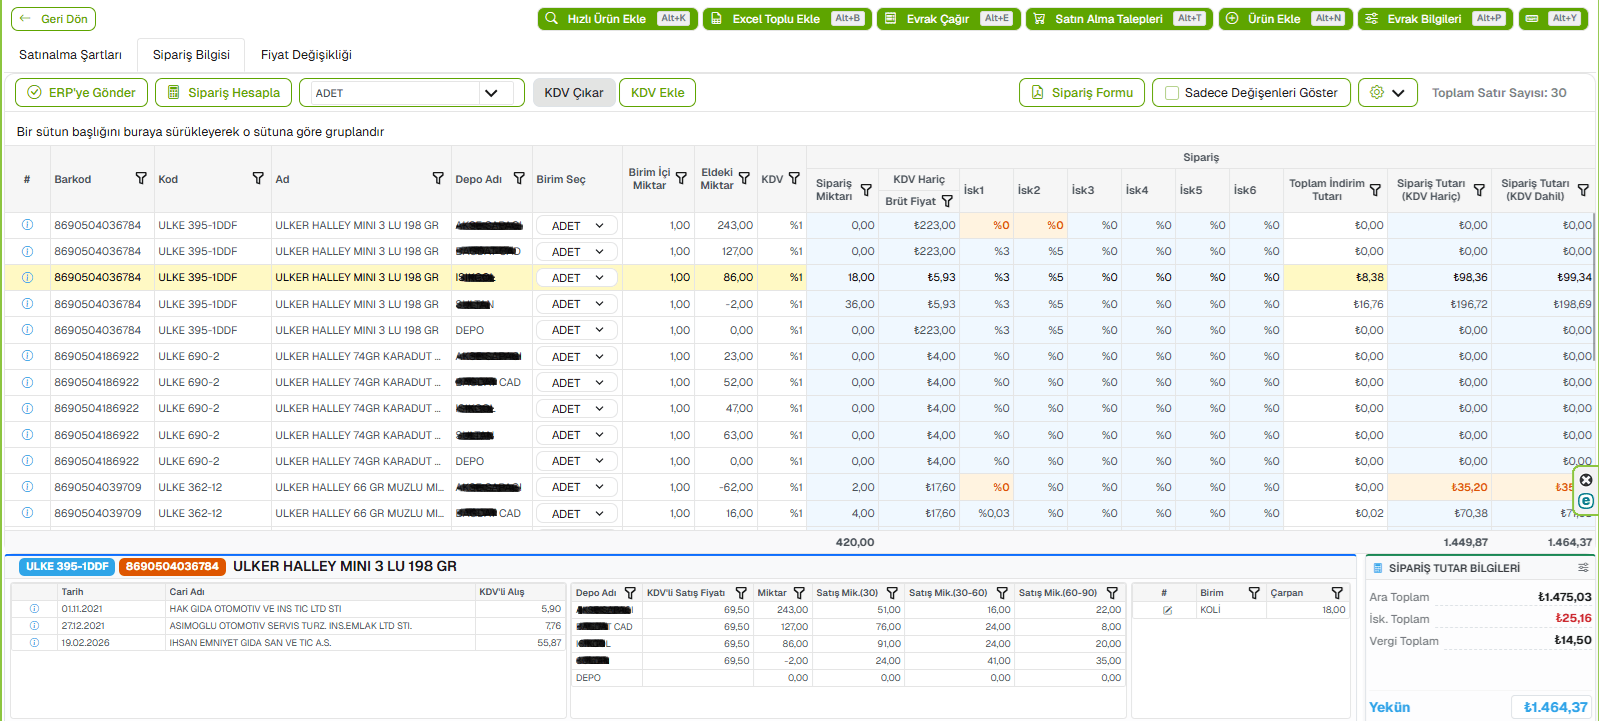Click the Sipariş Hesapla button

(224, 93)
